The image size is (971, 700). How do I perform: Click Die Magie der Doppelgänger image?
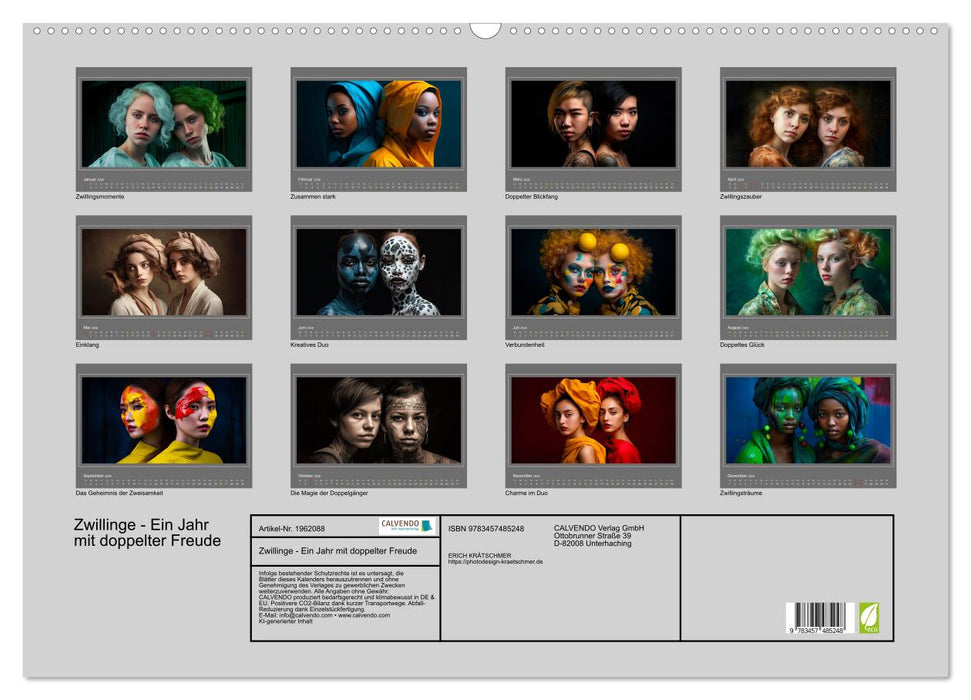(378, 421)
